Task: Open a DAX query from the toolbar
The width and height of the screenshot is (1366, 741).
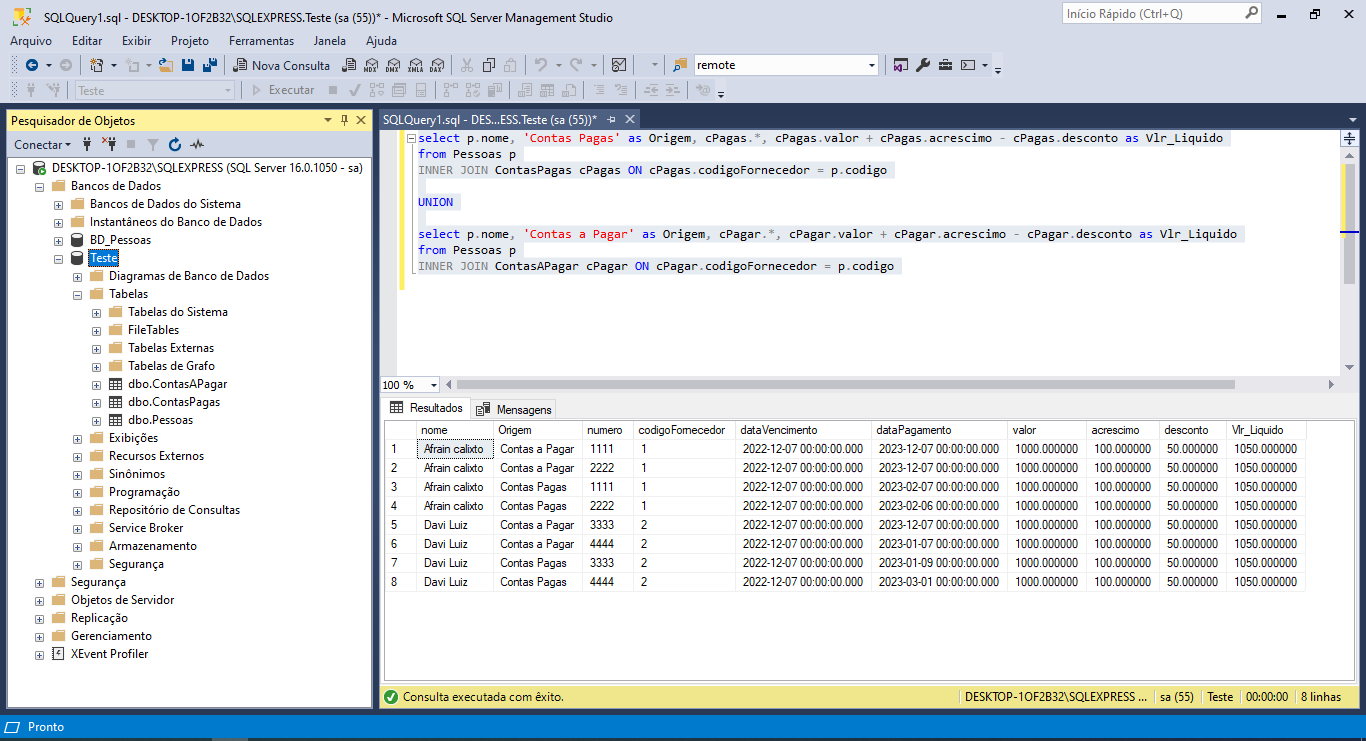Action: (438, 64)
